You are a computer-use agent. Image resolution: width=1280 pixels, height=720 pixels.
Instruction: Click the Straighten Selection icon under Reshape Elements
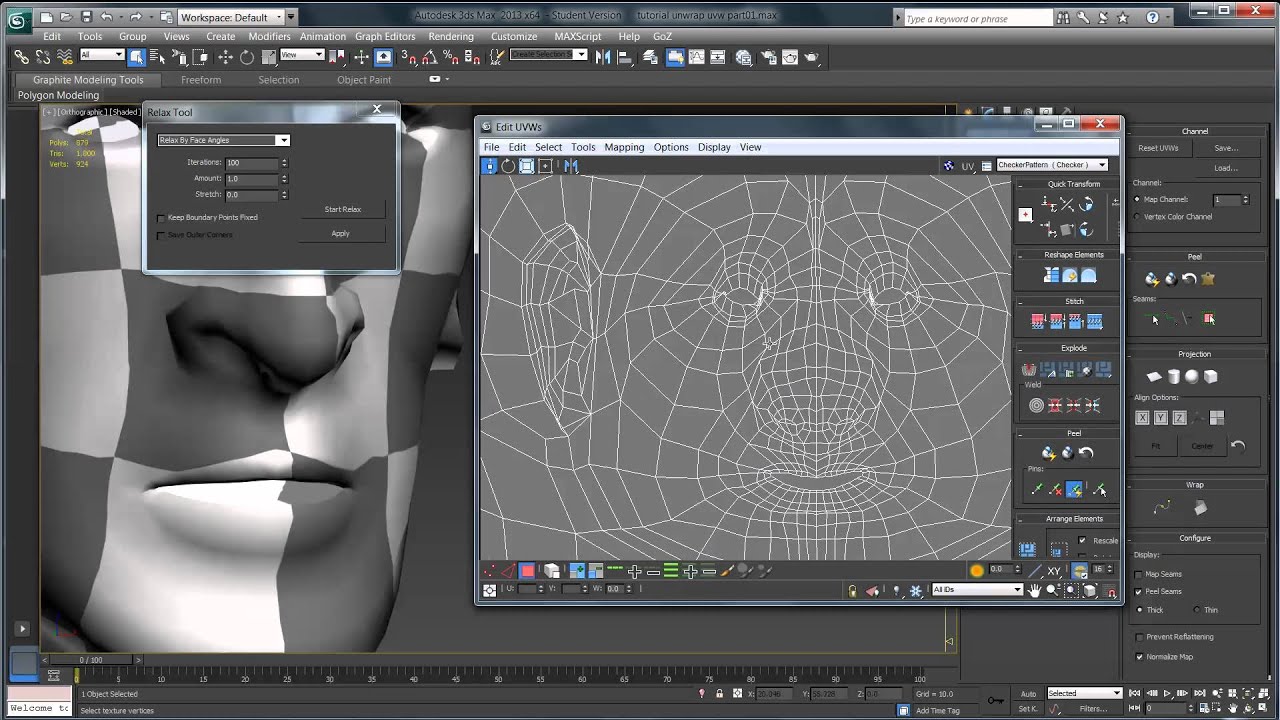pos(1052,276)
